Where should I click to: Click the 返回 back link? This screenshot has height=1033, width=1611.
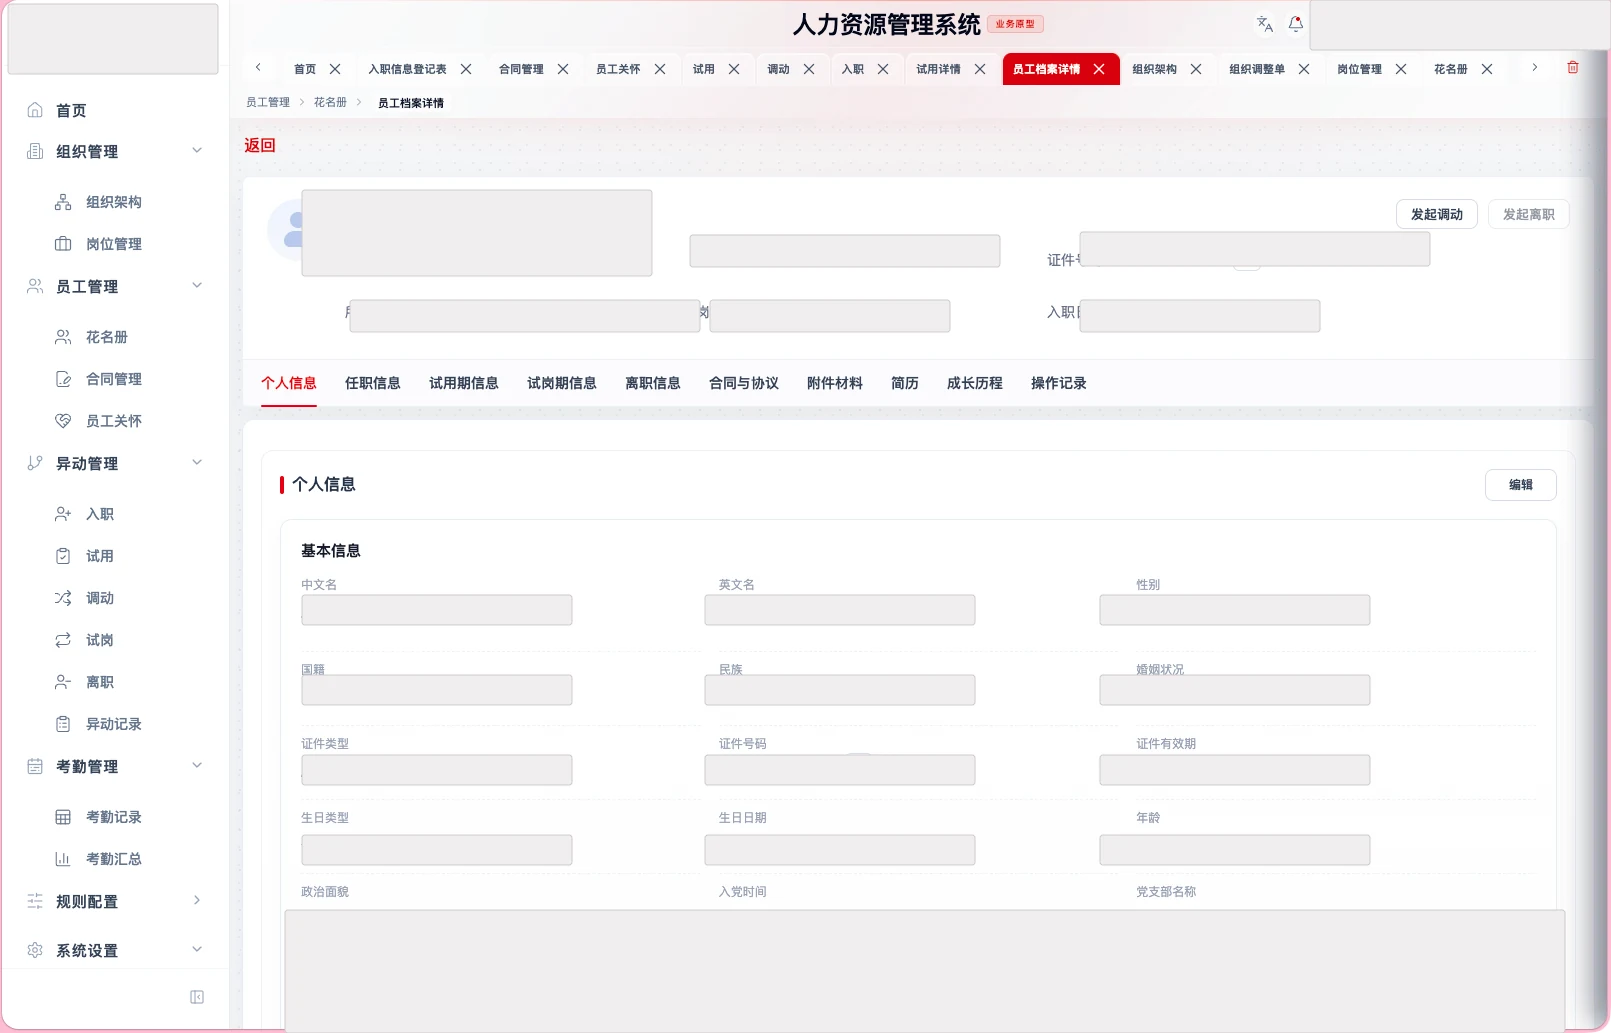coord(260,145)
